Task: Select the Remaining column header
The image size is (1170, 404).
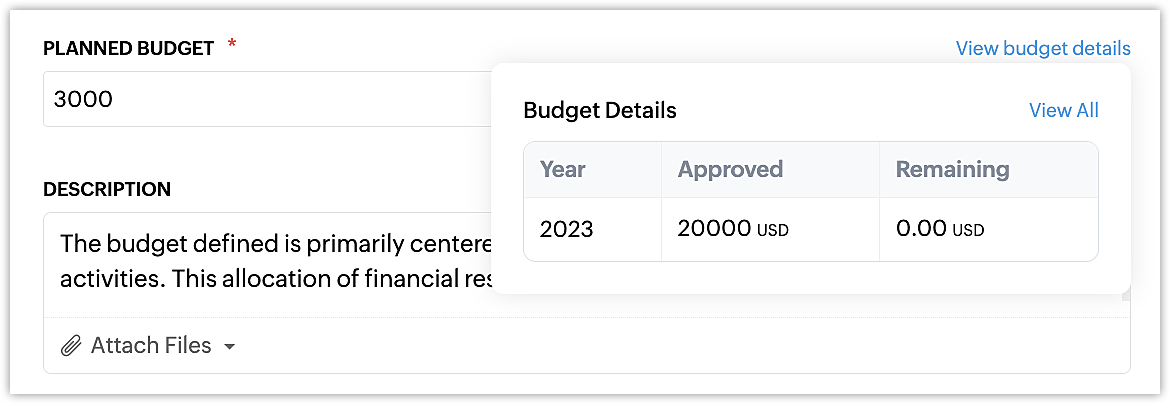Action: pos(952,169)
